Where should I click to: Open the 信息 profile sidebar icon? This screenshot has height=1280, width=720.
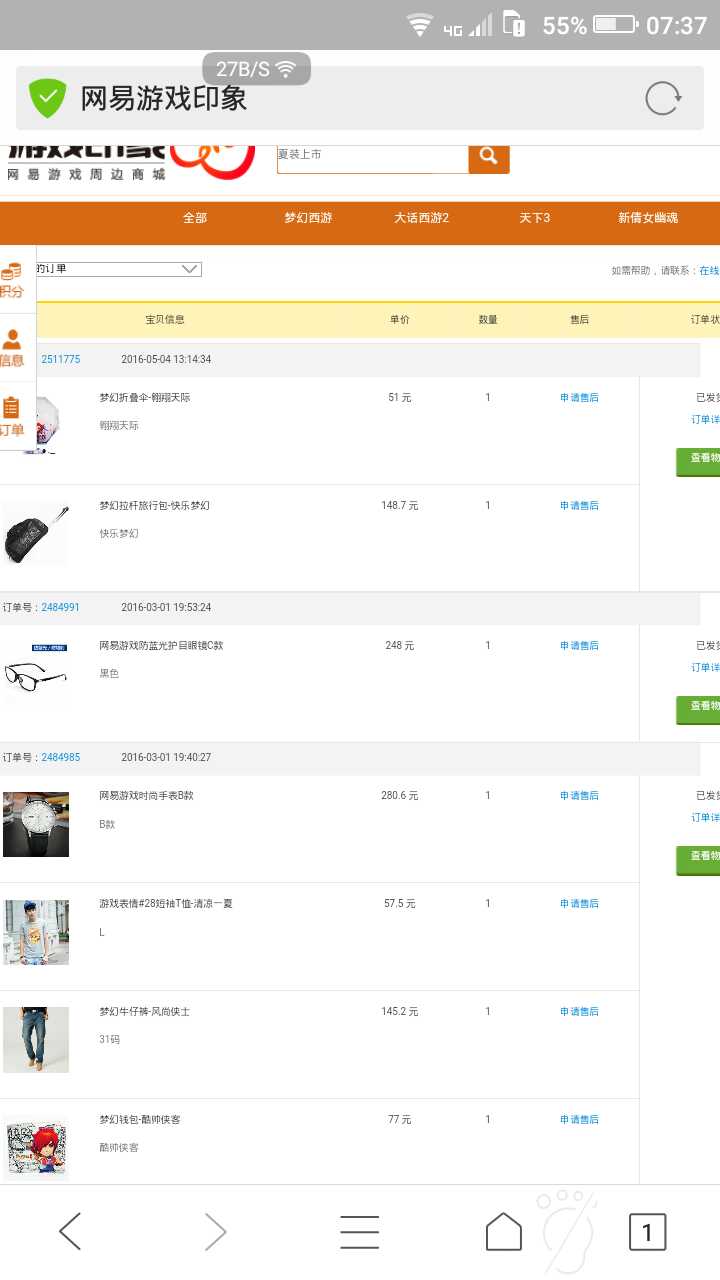coord(12,348)
